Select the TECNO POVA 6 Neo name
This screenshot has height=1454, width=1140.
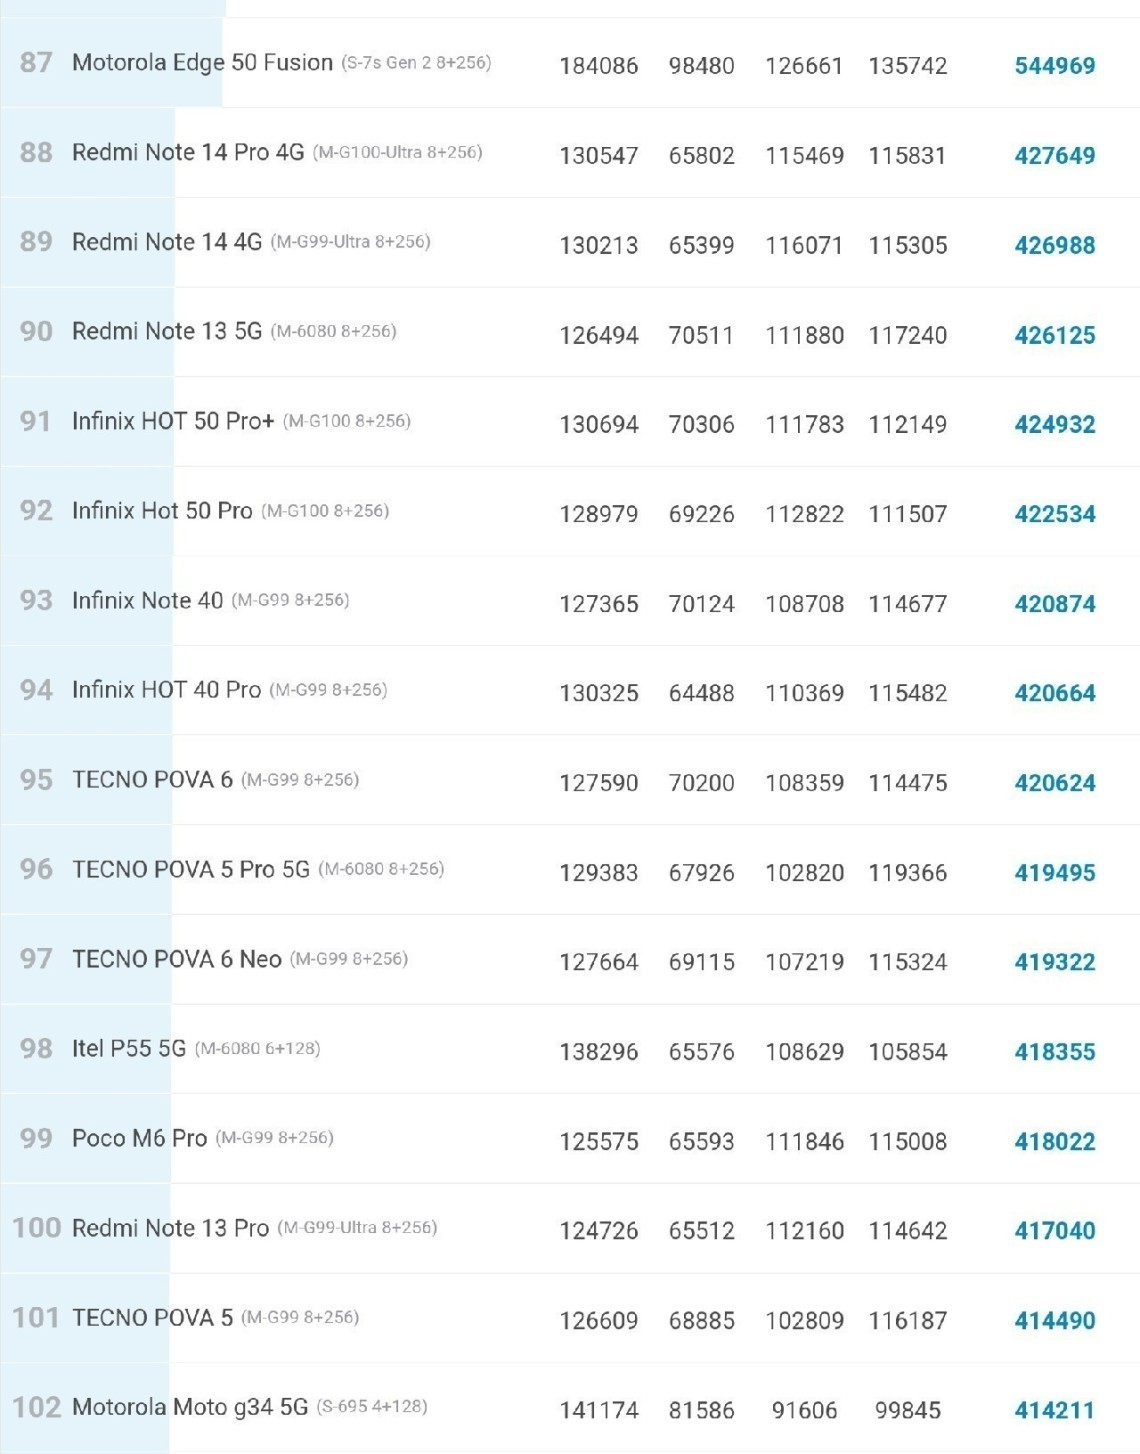click(177, 960)
